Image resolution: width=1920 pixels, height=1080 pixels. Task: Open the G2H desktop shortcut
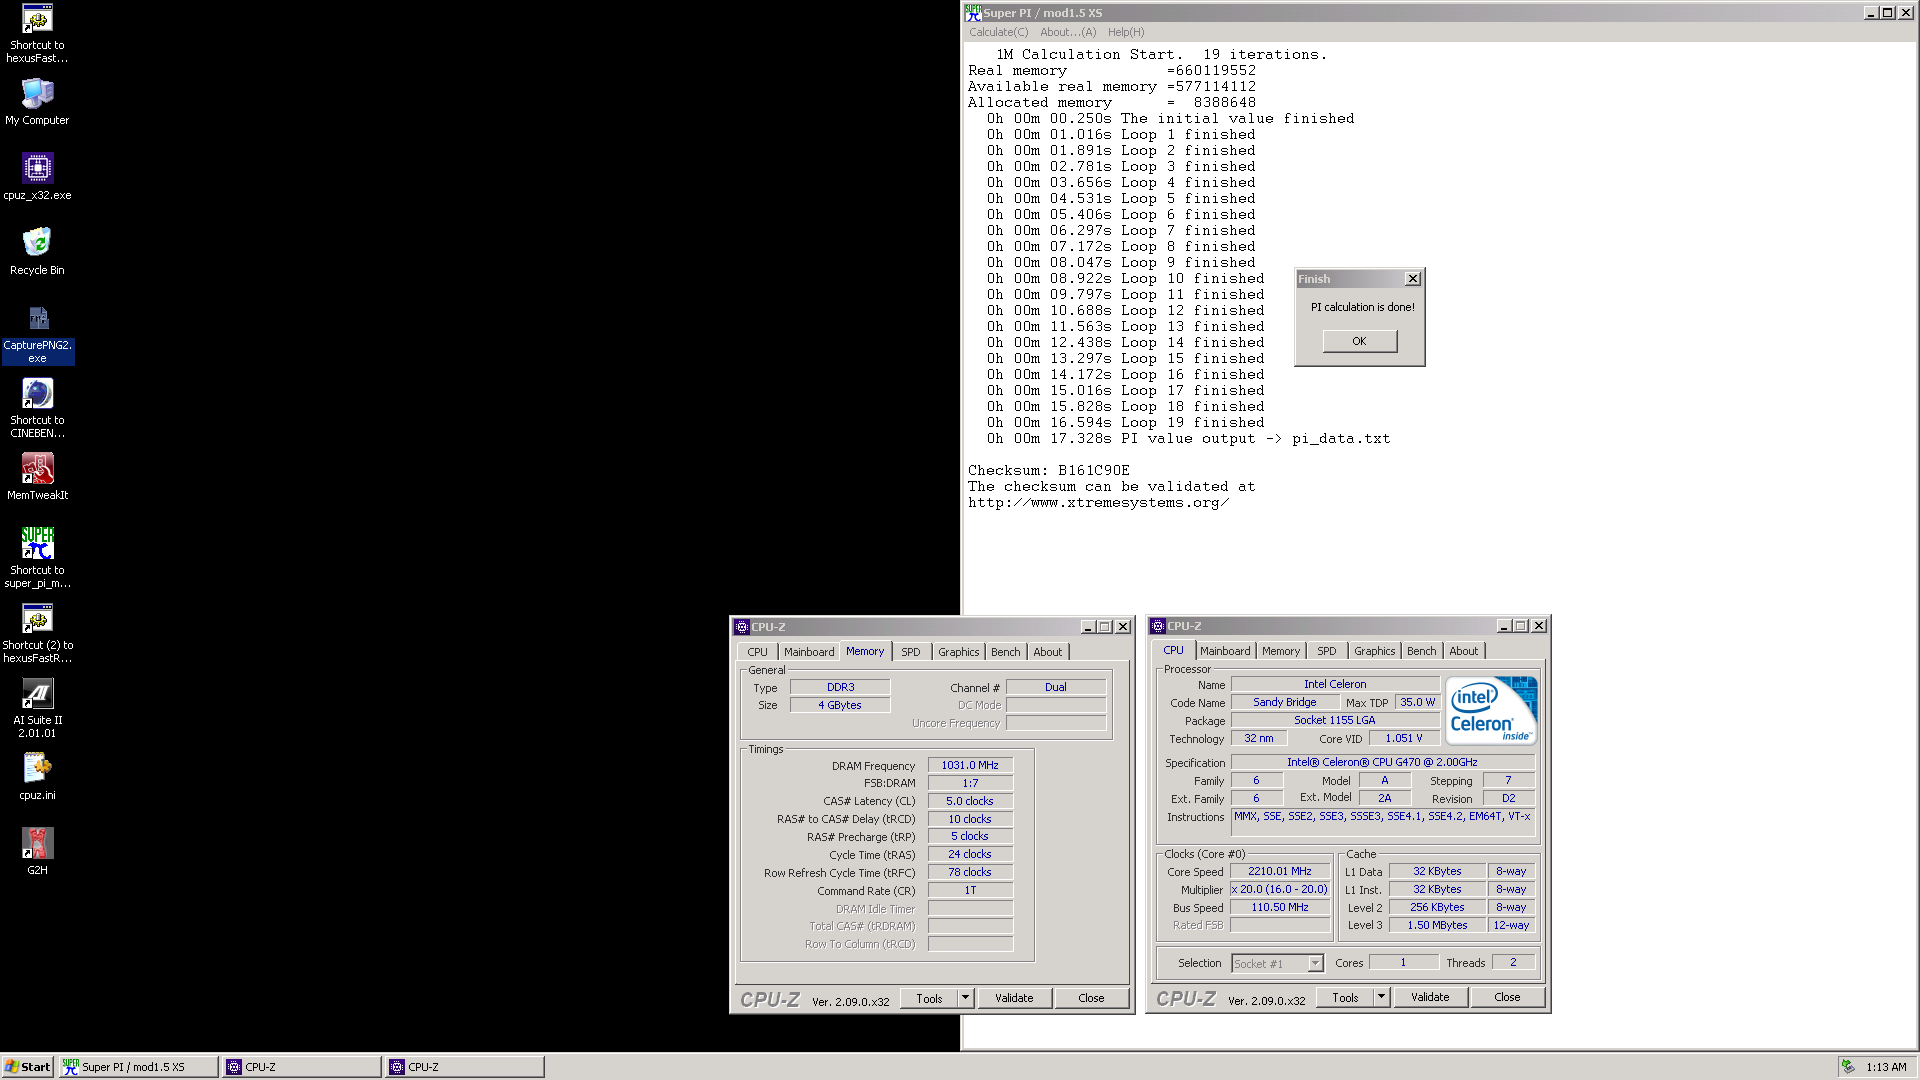tap(37, 852)
